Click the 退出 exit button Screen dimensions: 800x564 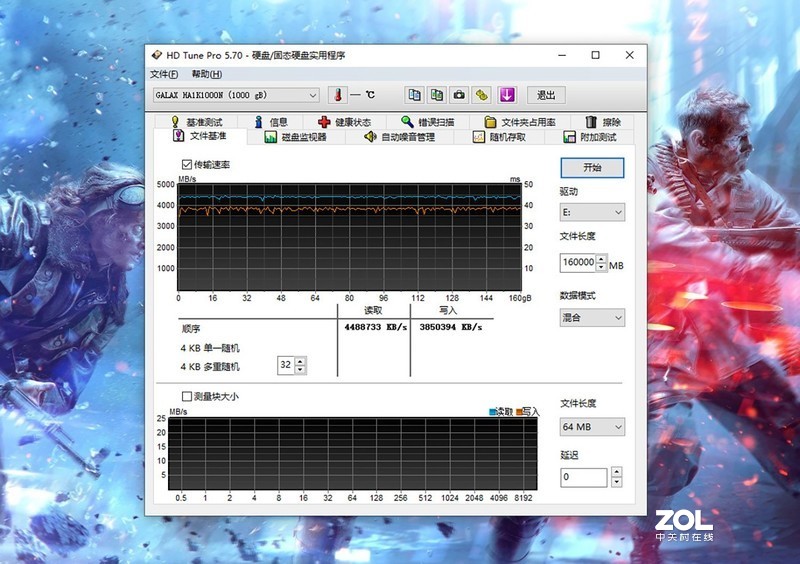[x=546, y=95]
